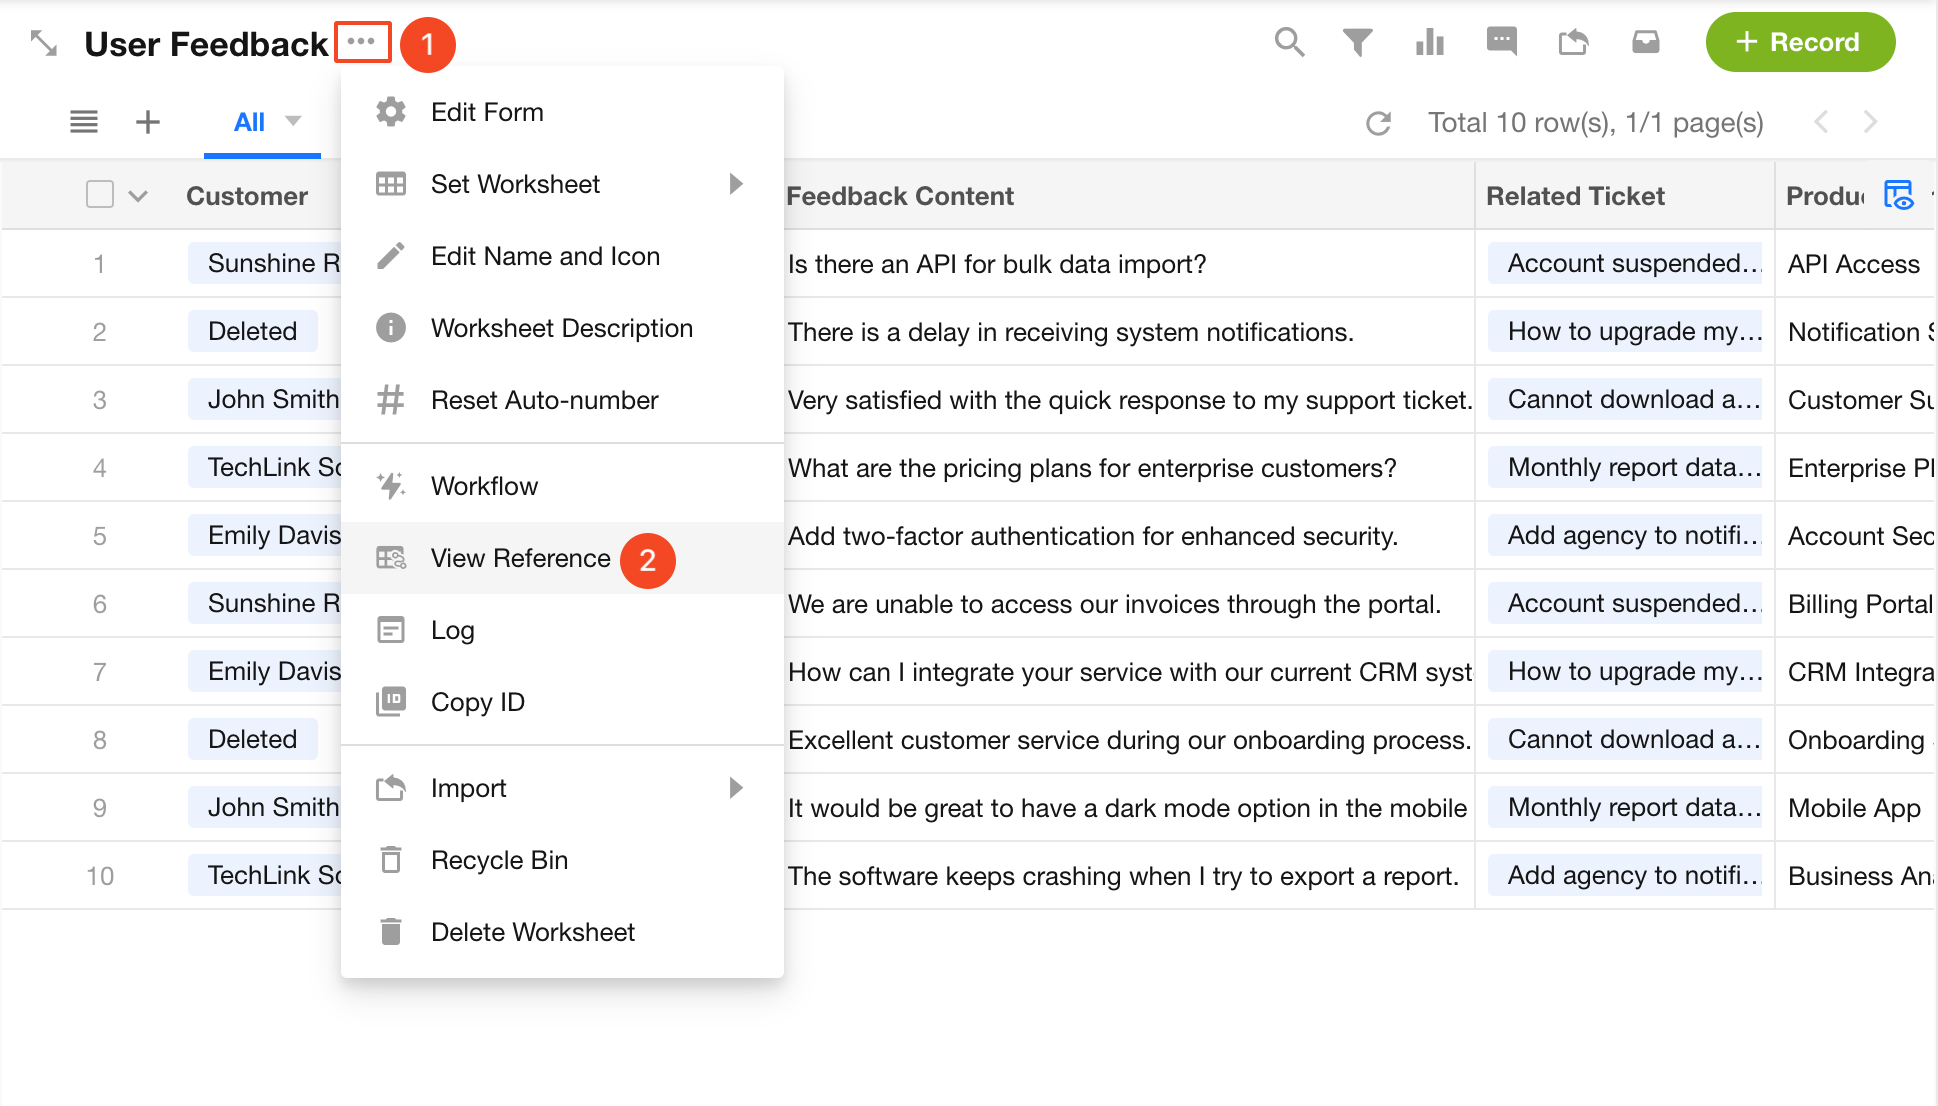The image size is (1938, 1106).
Task: Open the discussion comment icon
Action: click(x=1502, y=42)
